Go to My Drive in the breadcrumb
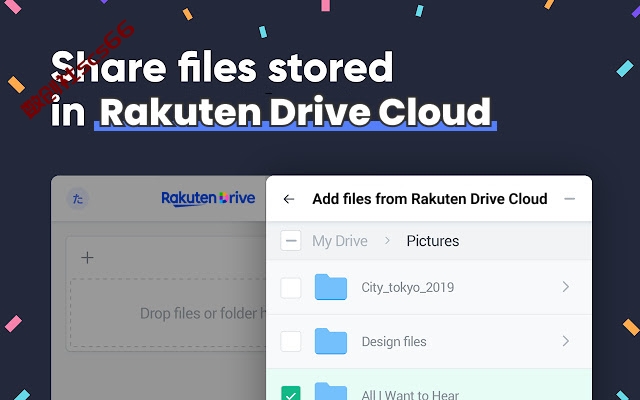 coord(340,241)
